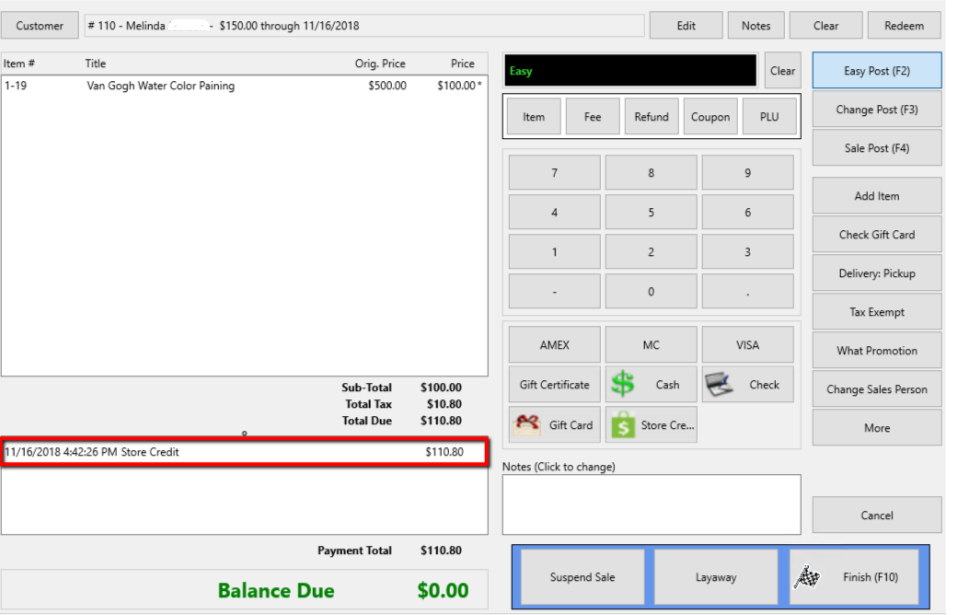Clear the Easy entry display

pyautogui.click(x=782, y=70)
